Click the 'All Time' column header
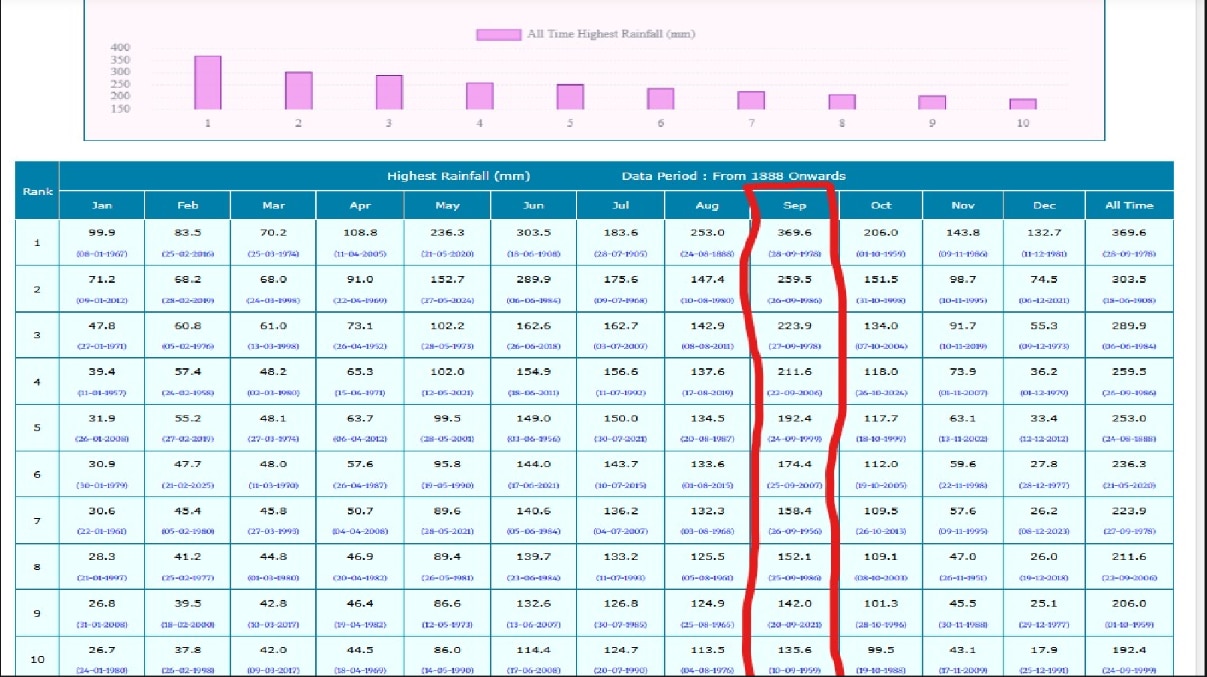 pyautogui.click(x=1129, y=205)
